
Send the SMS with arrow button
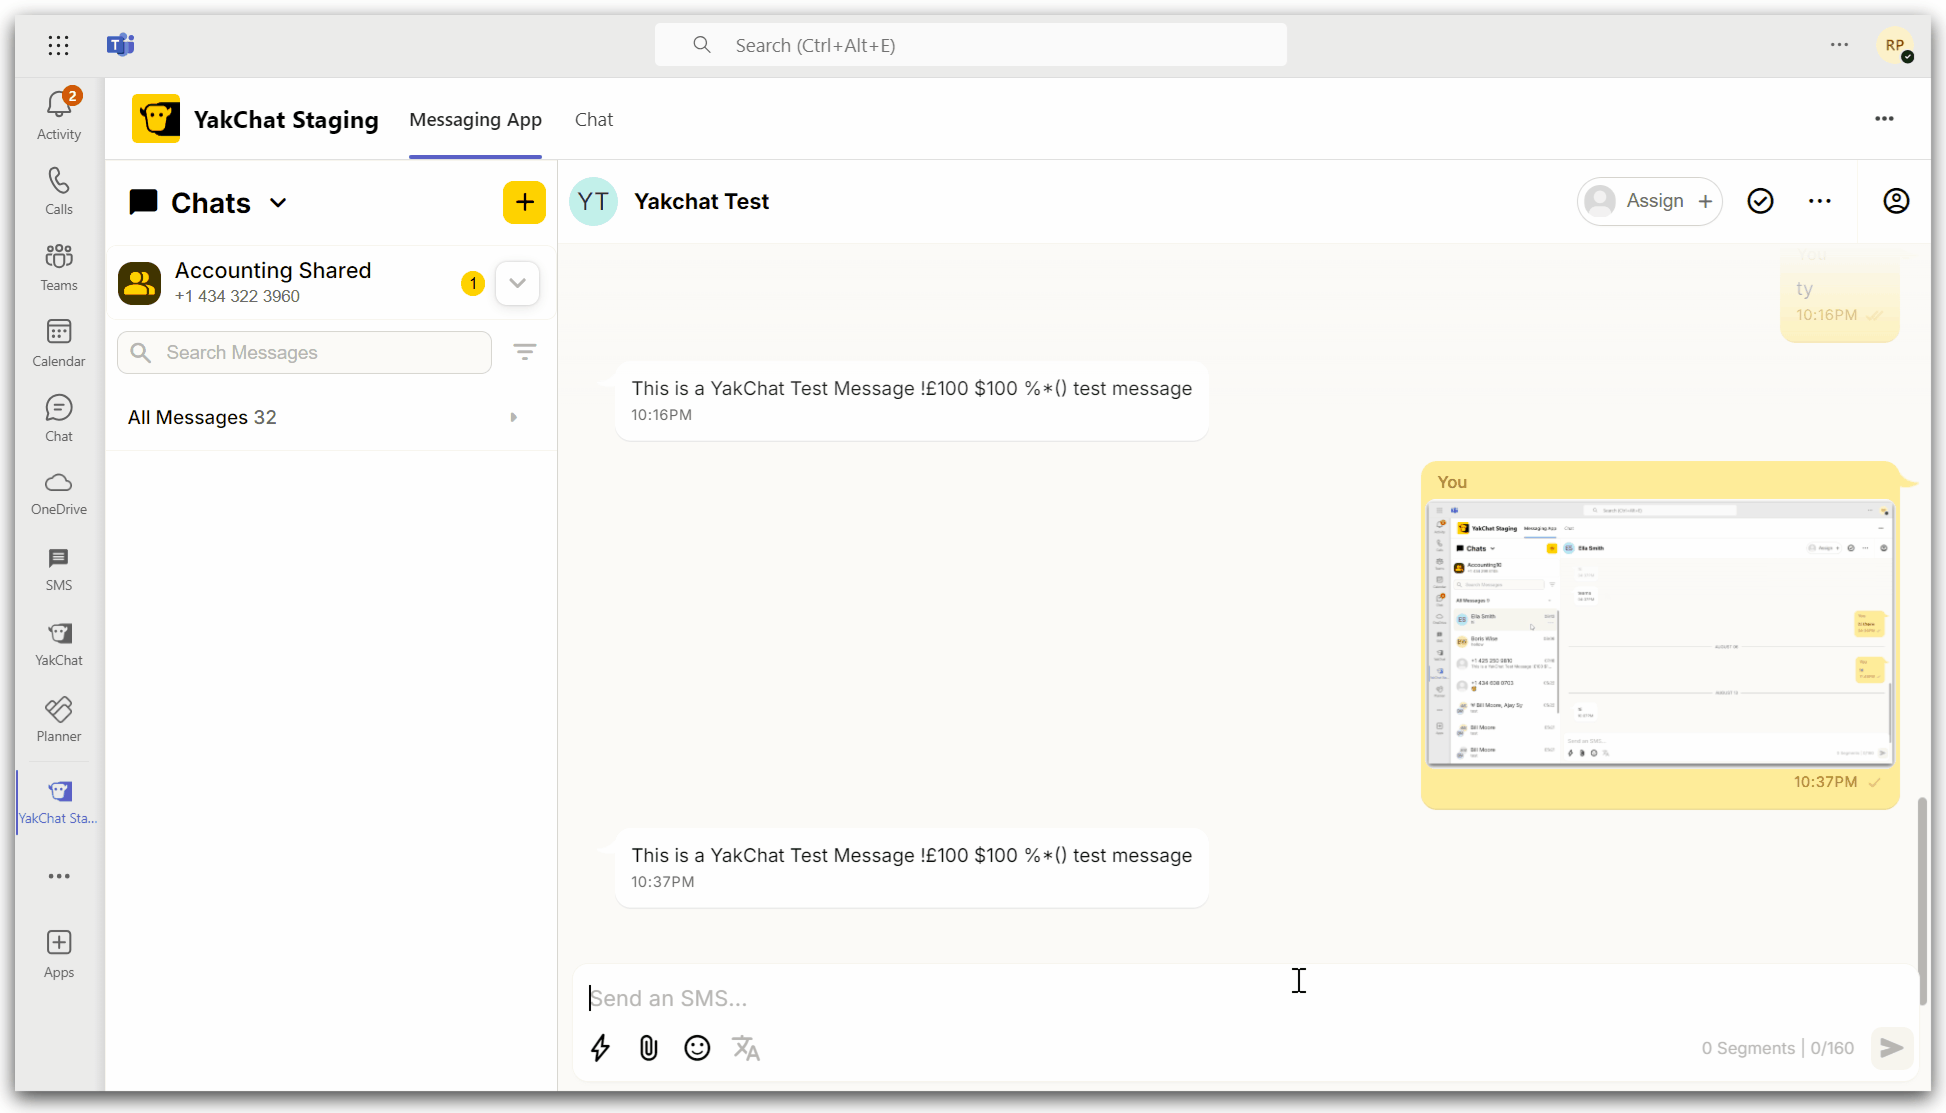click(1892, 1048)
